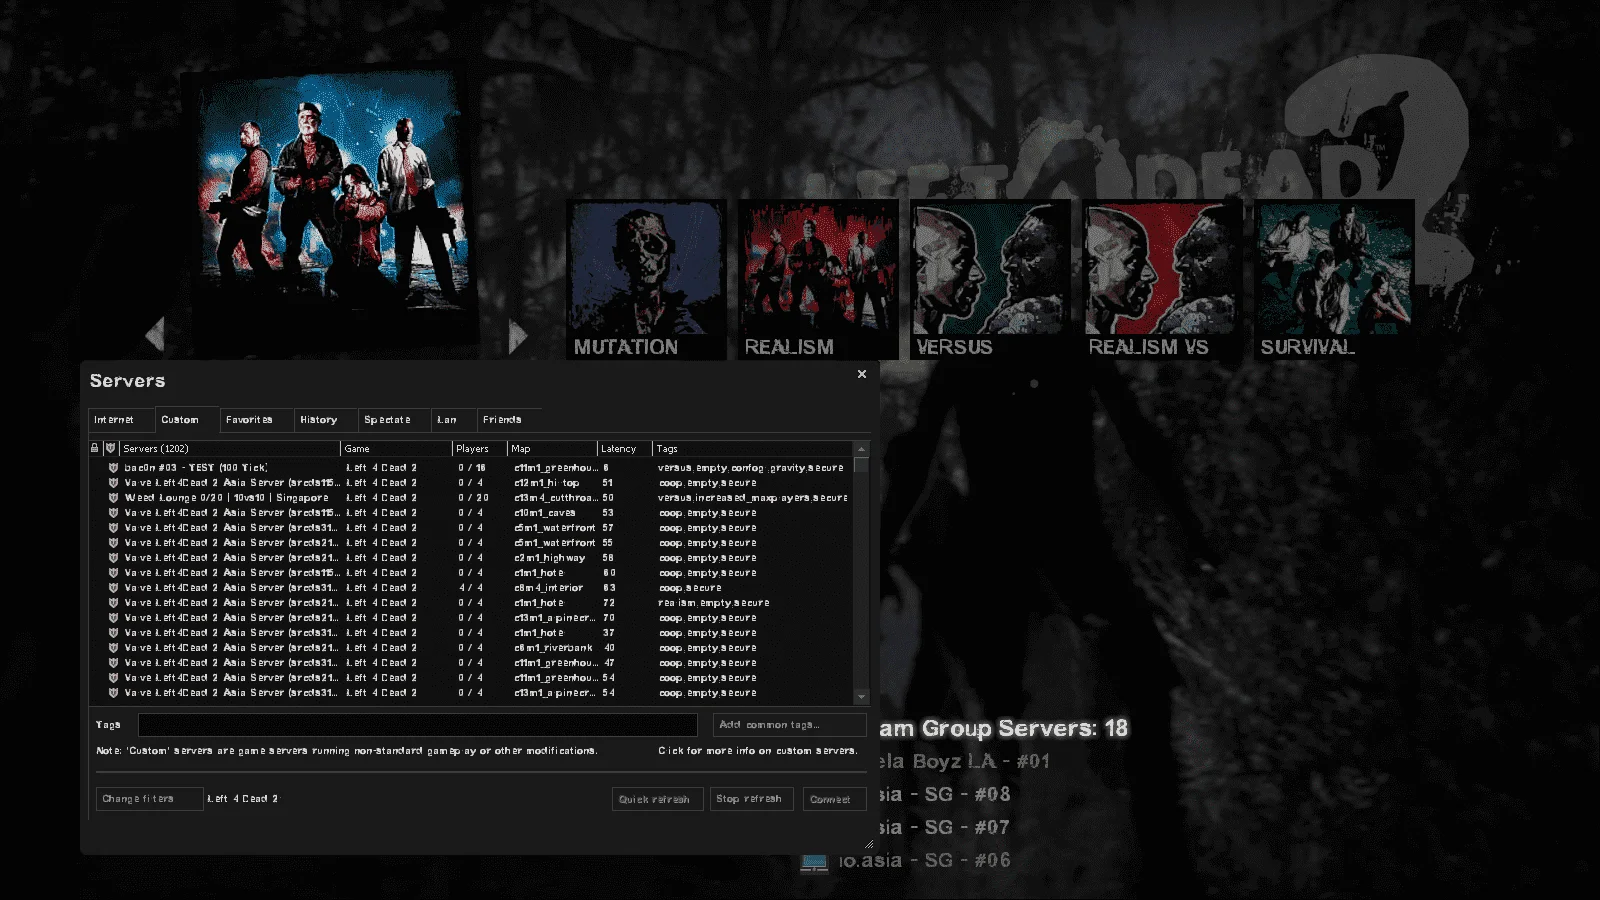The height and width of the screenshot is (900, 1600).
Task: Click the shield icon on the latency 47 row
Action: point(113,663)
